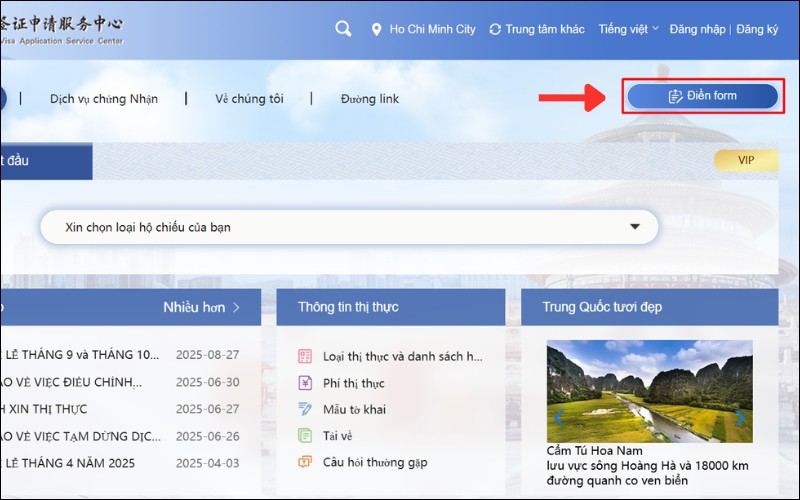Click the search magnifier icon
Image resolution: width=800 pixels, height=500 pixels.
[x=343, y=29]
